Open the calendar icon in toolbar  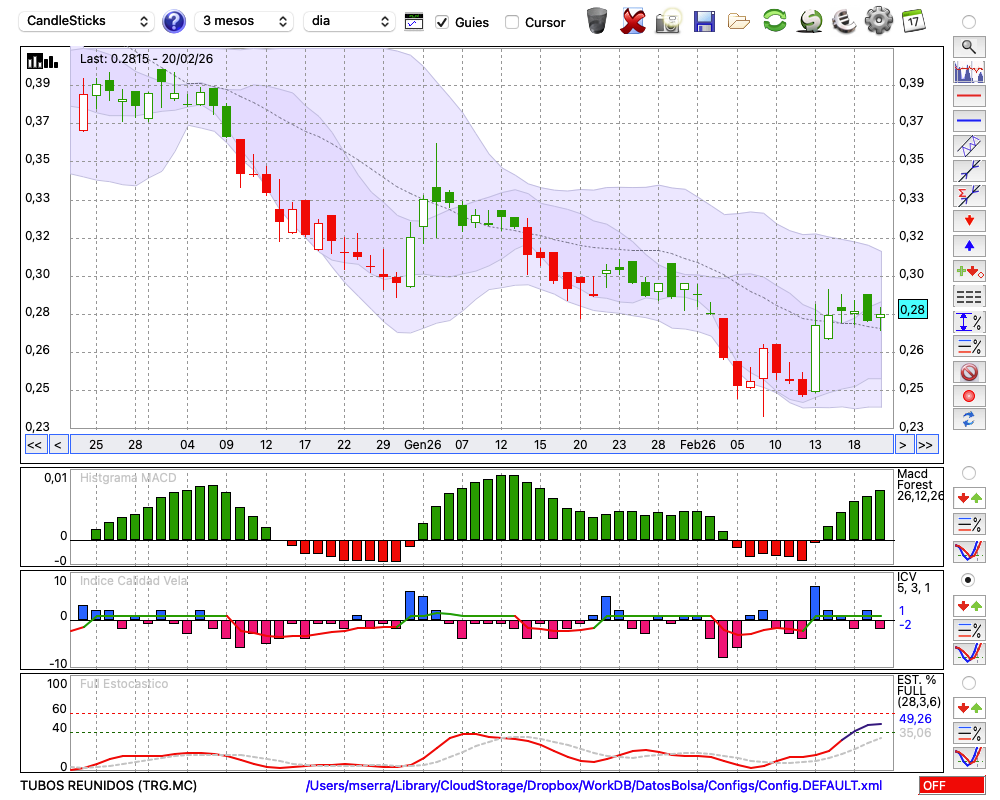tap(912, 21)
